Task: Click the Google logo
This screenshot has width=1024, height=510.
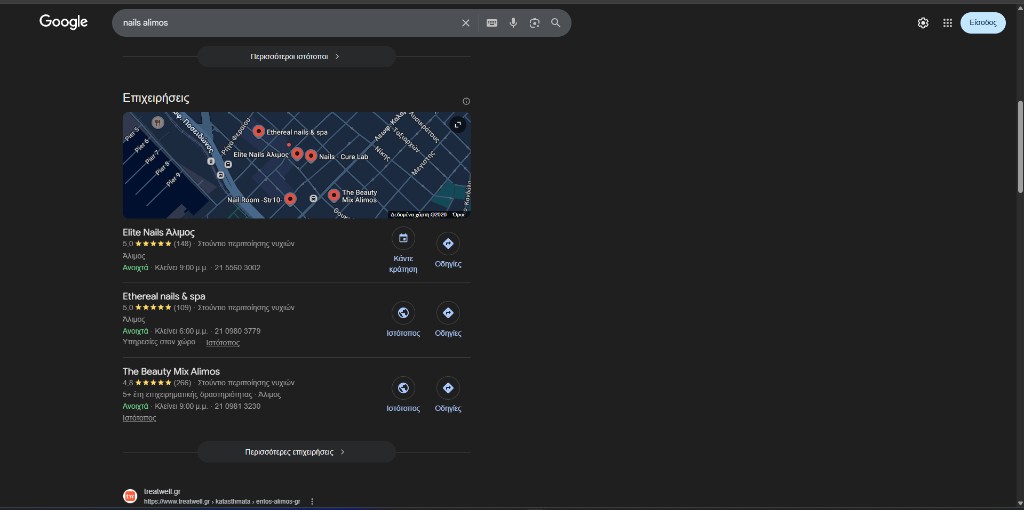Action: click(63, 22)
